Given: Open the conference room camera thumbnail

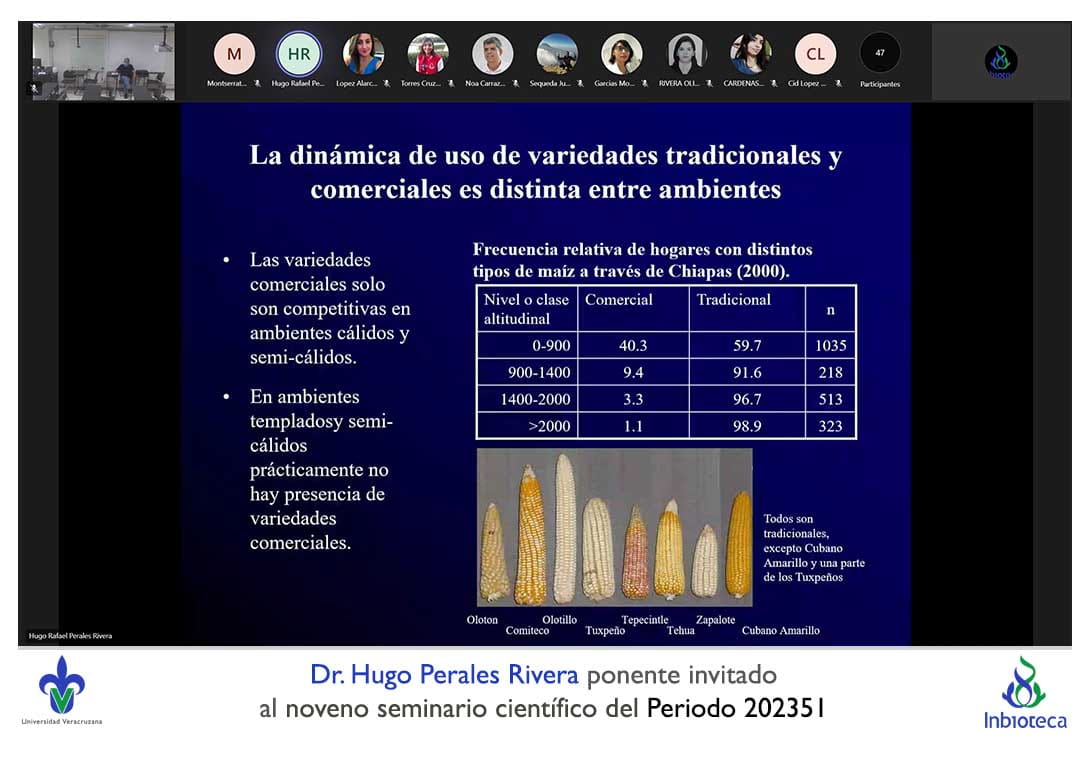Looking at the screenshot, I should [x=104, y=61].
